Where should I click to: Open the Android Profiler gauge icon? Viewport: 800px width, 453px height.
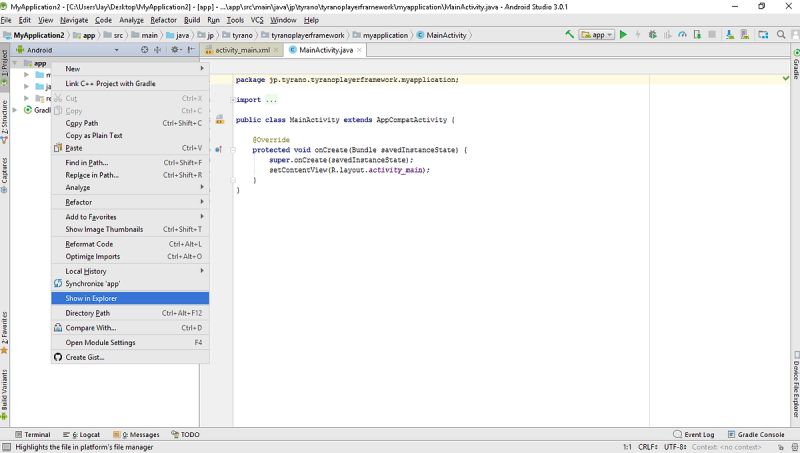[x=682, y=35]
